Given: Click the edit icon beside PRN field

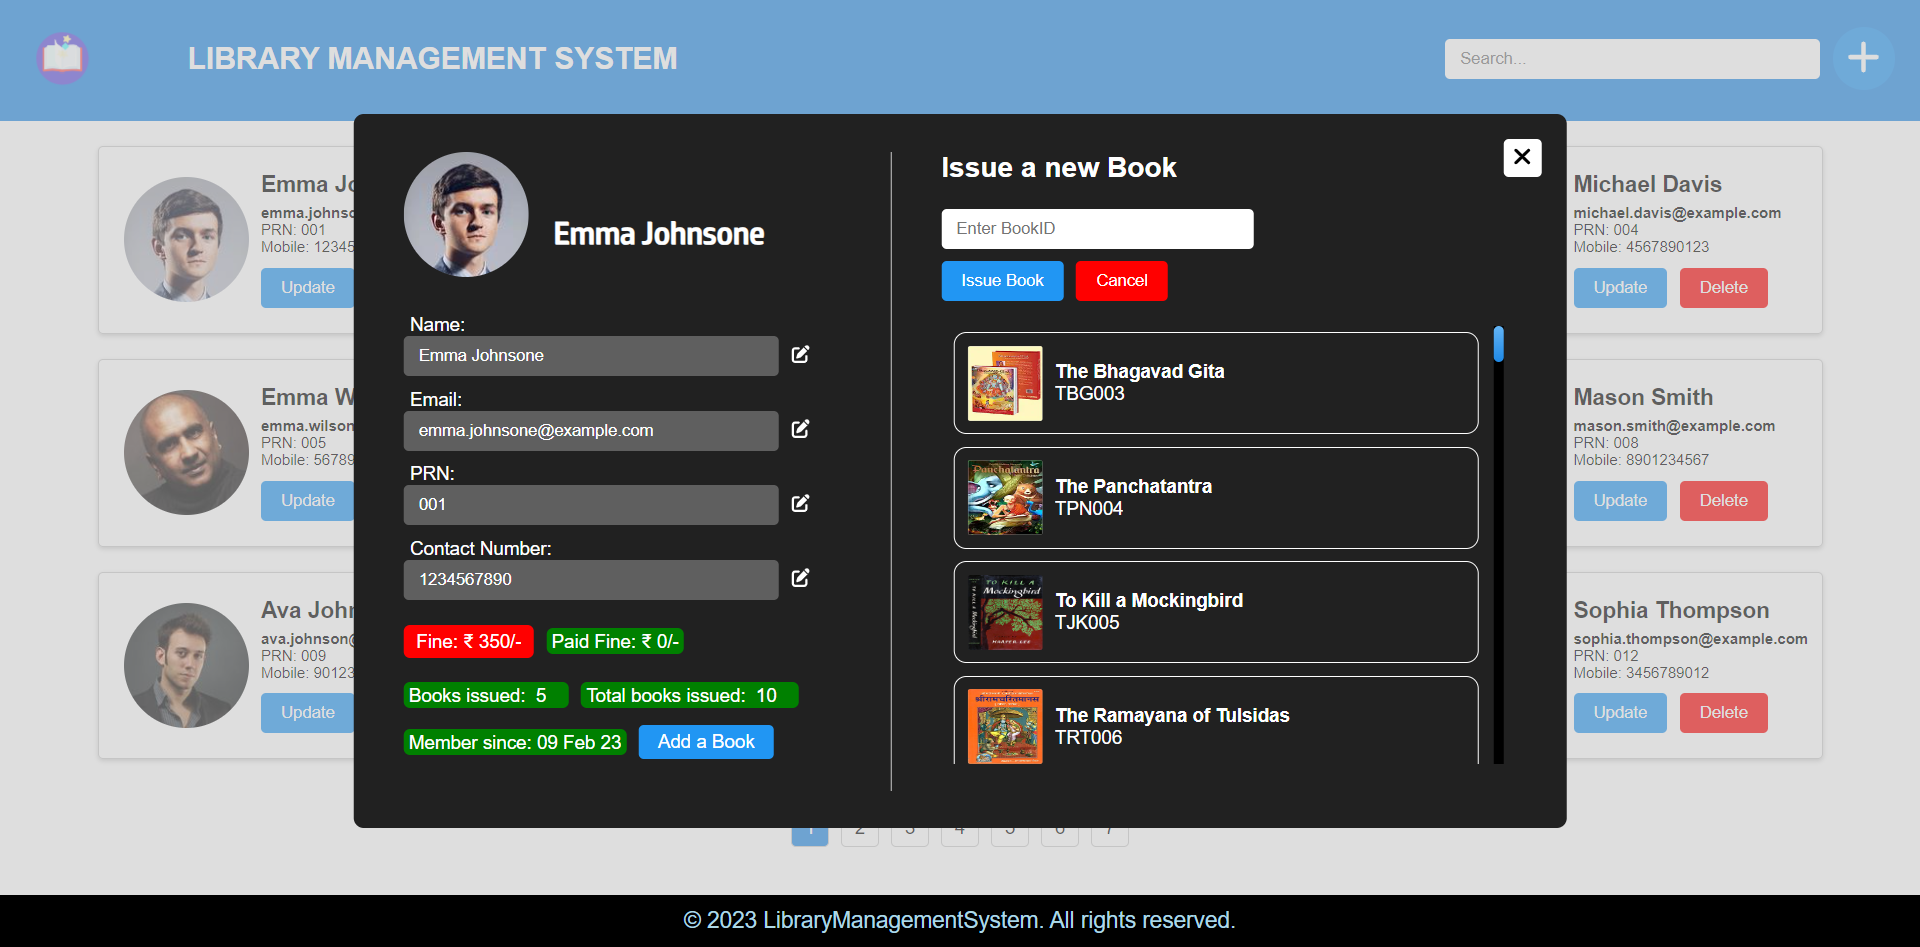Looking at the screenshot, I should tap(800, 504).
